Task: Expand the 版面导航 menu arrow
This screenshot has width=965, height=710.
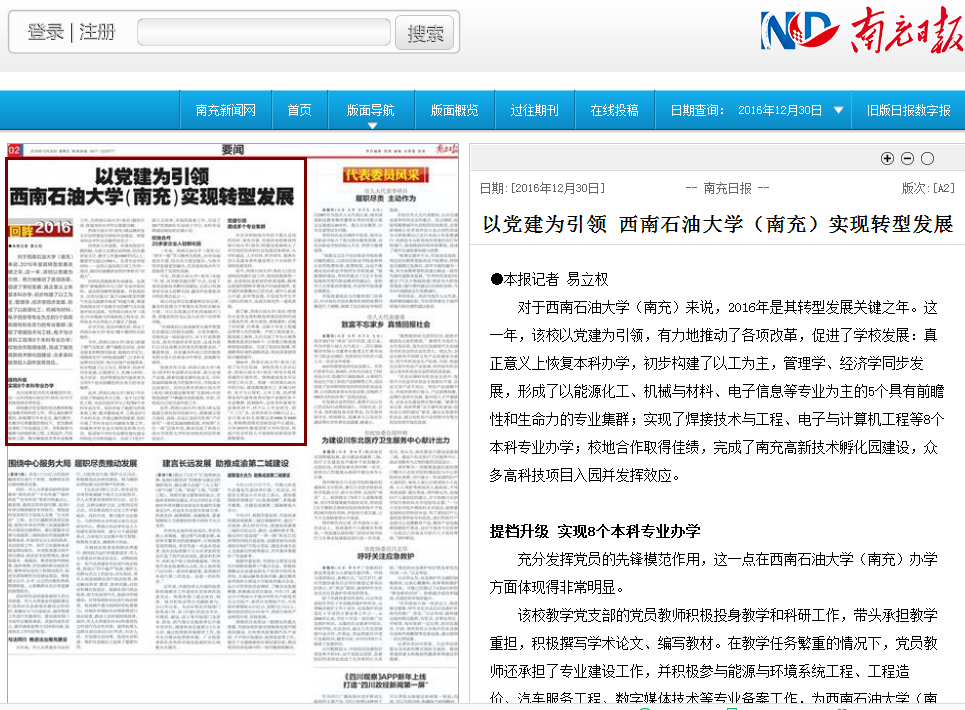Action: click(372, 126)
